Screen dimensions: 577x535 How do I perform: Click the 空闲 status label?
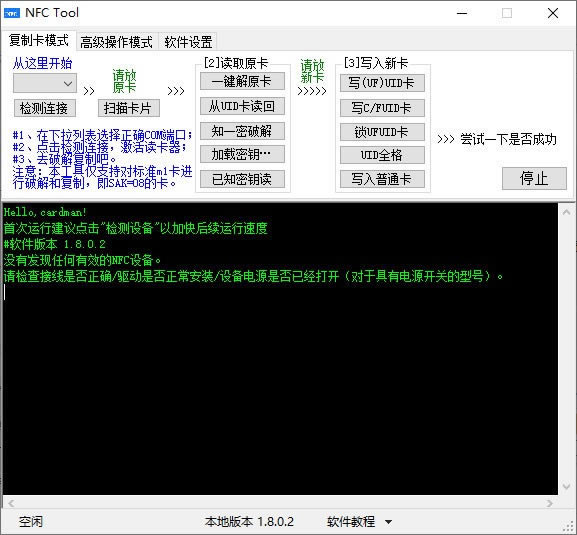click(x=31, y=521)
